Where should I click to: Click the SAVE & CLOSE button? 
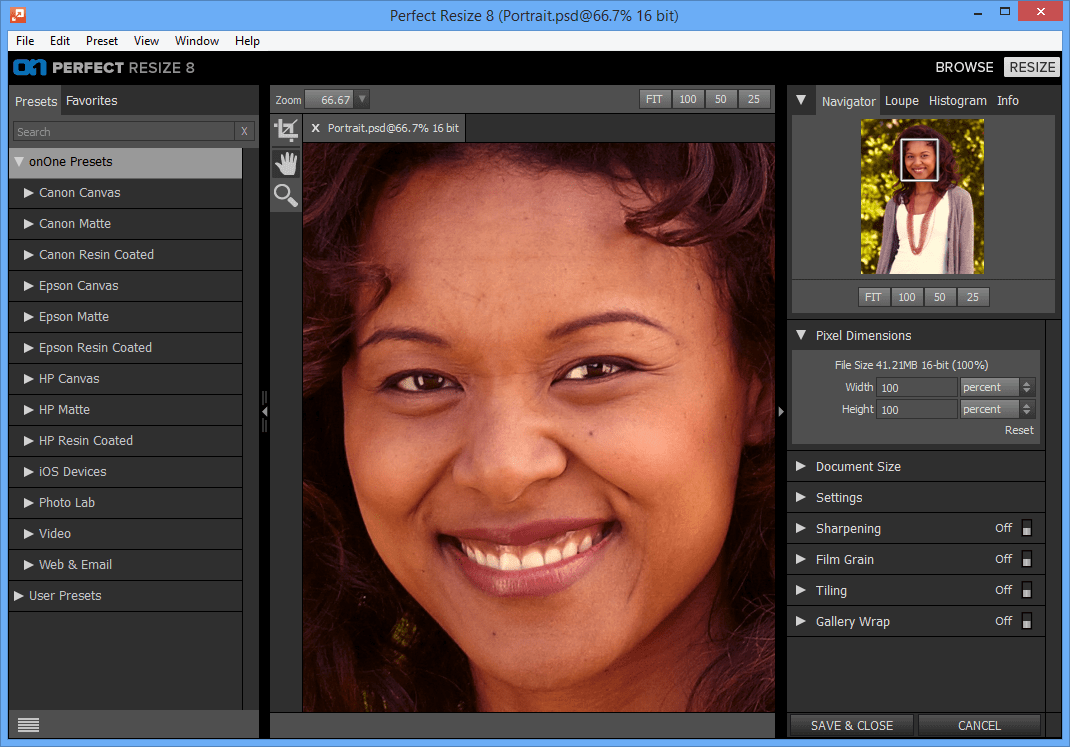point(852,725)
